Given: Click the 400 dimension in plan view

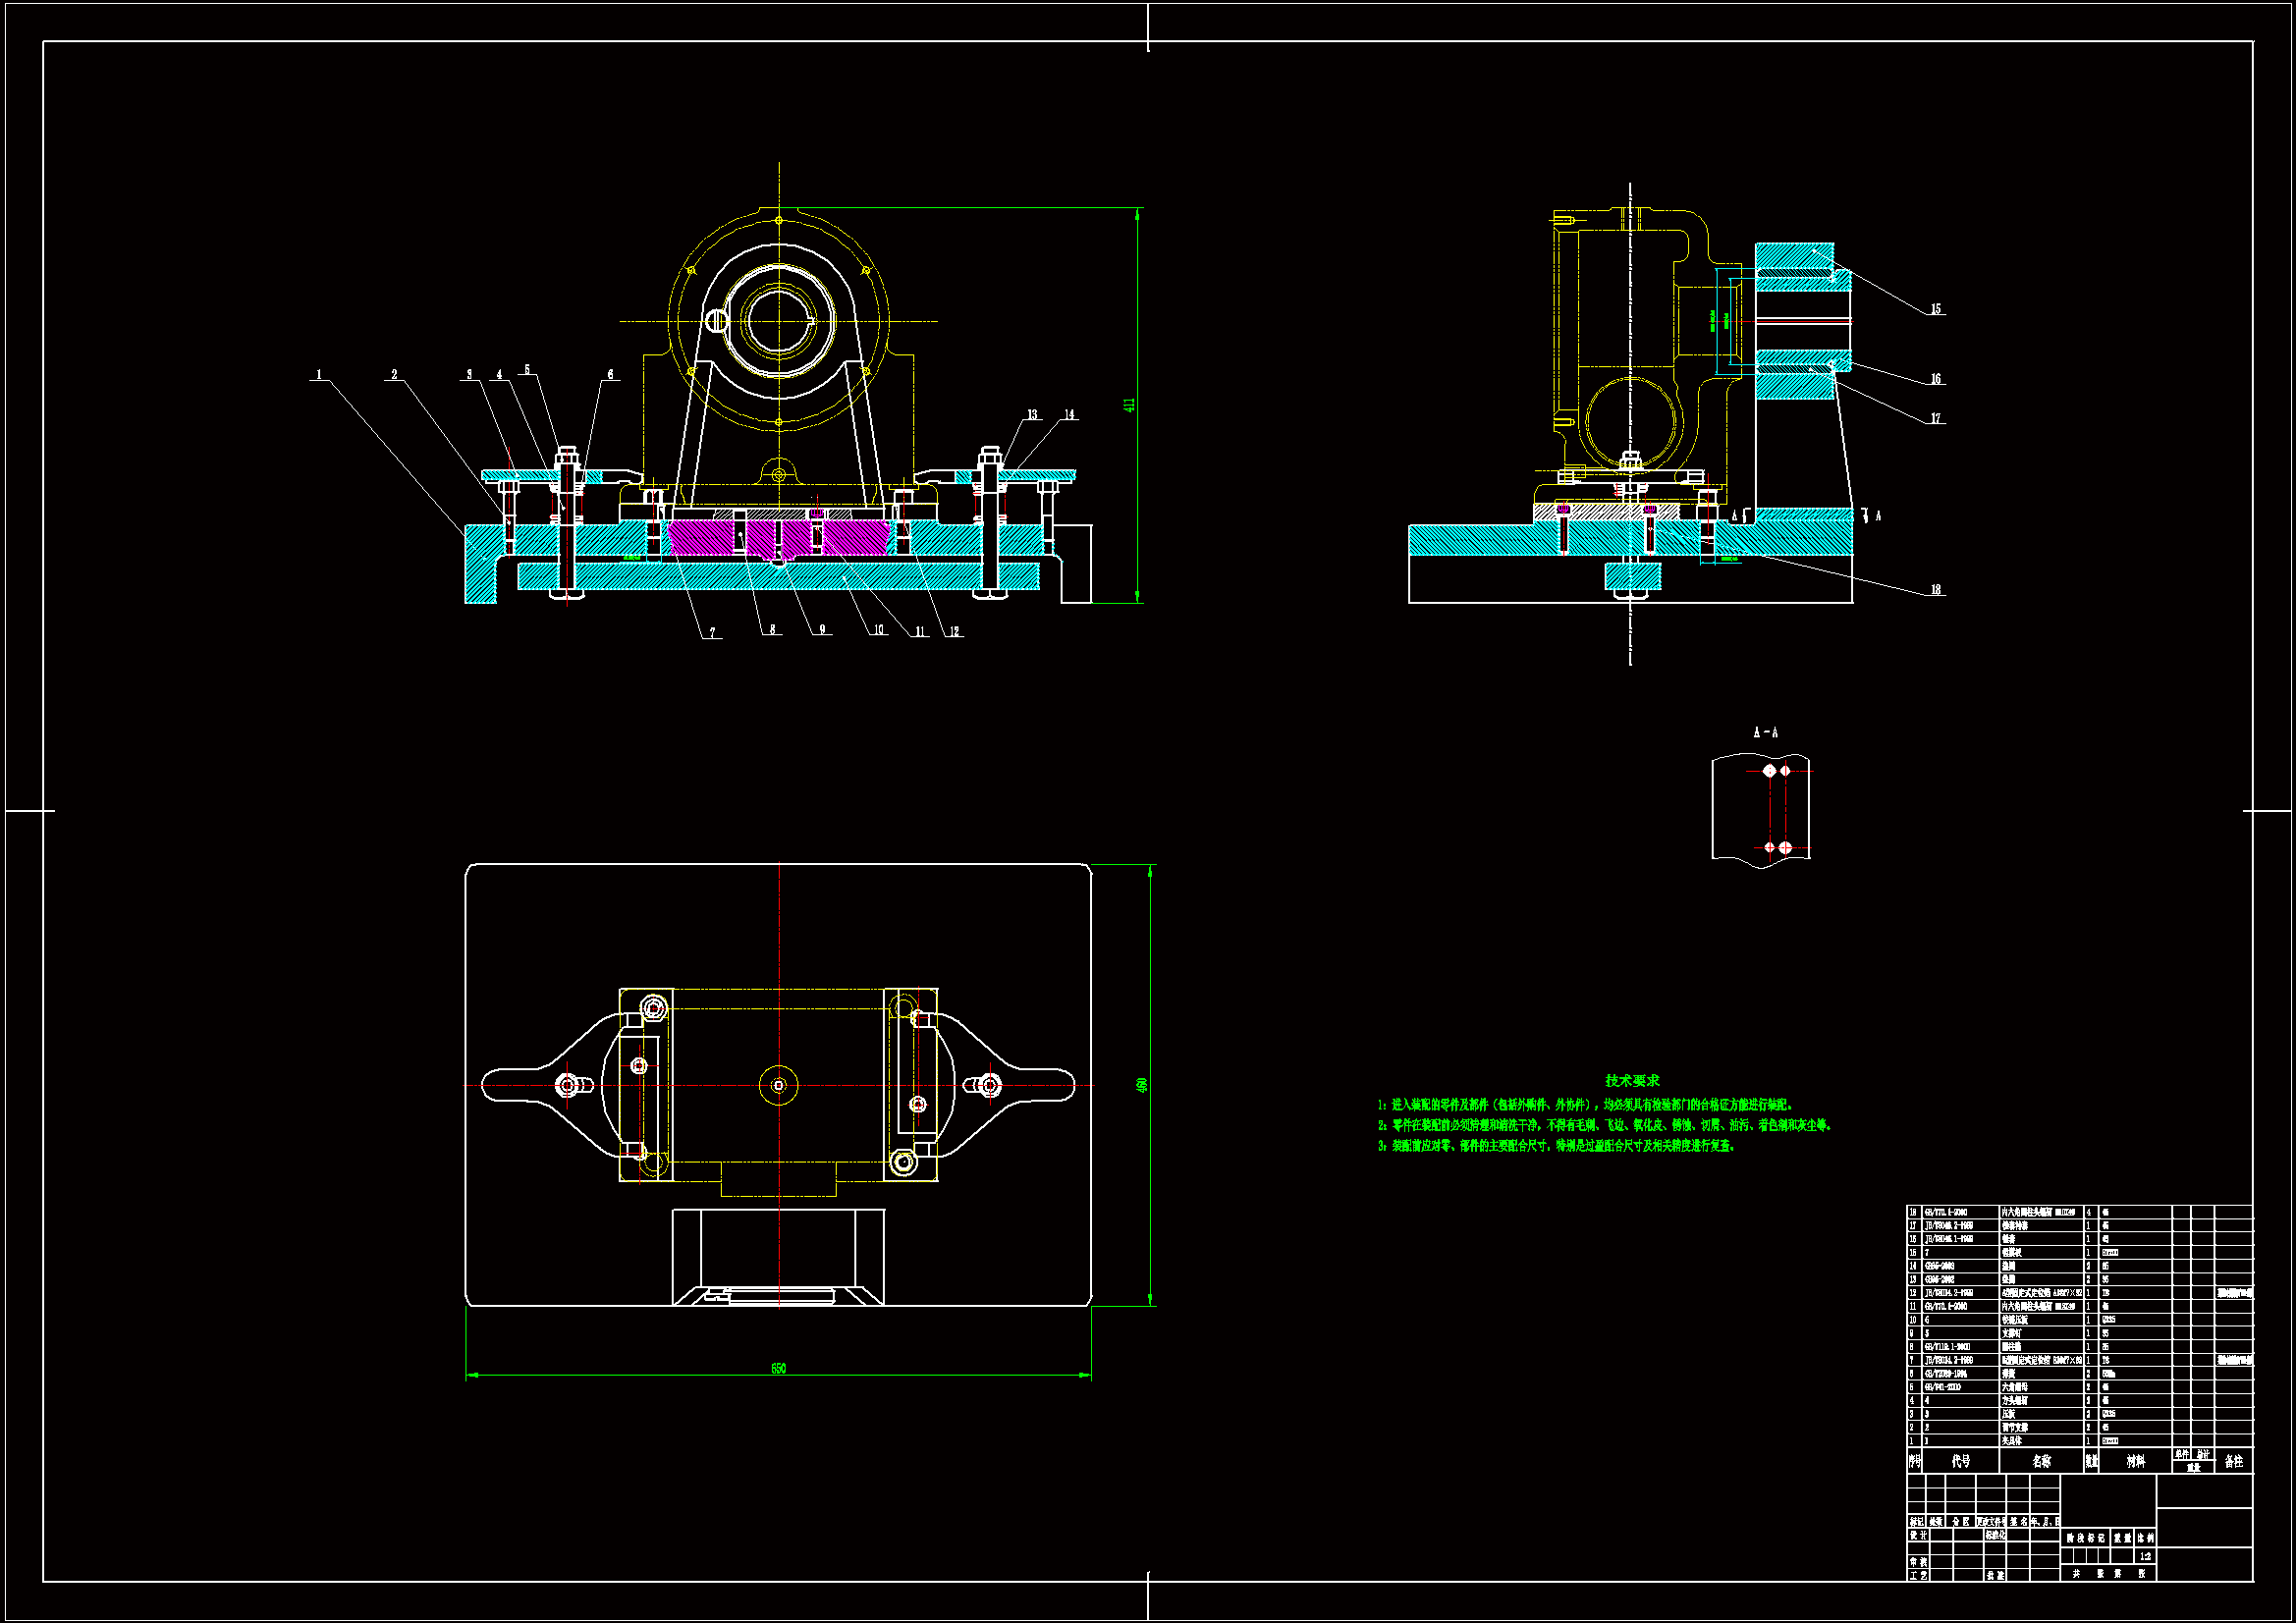Looking at the screenshot, I should [1142, 1085].
